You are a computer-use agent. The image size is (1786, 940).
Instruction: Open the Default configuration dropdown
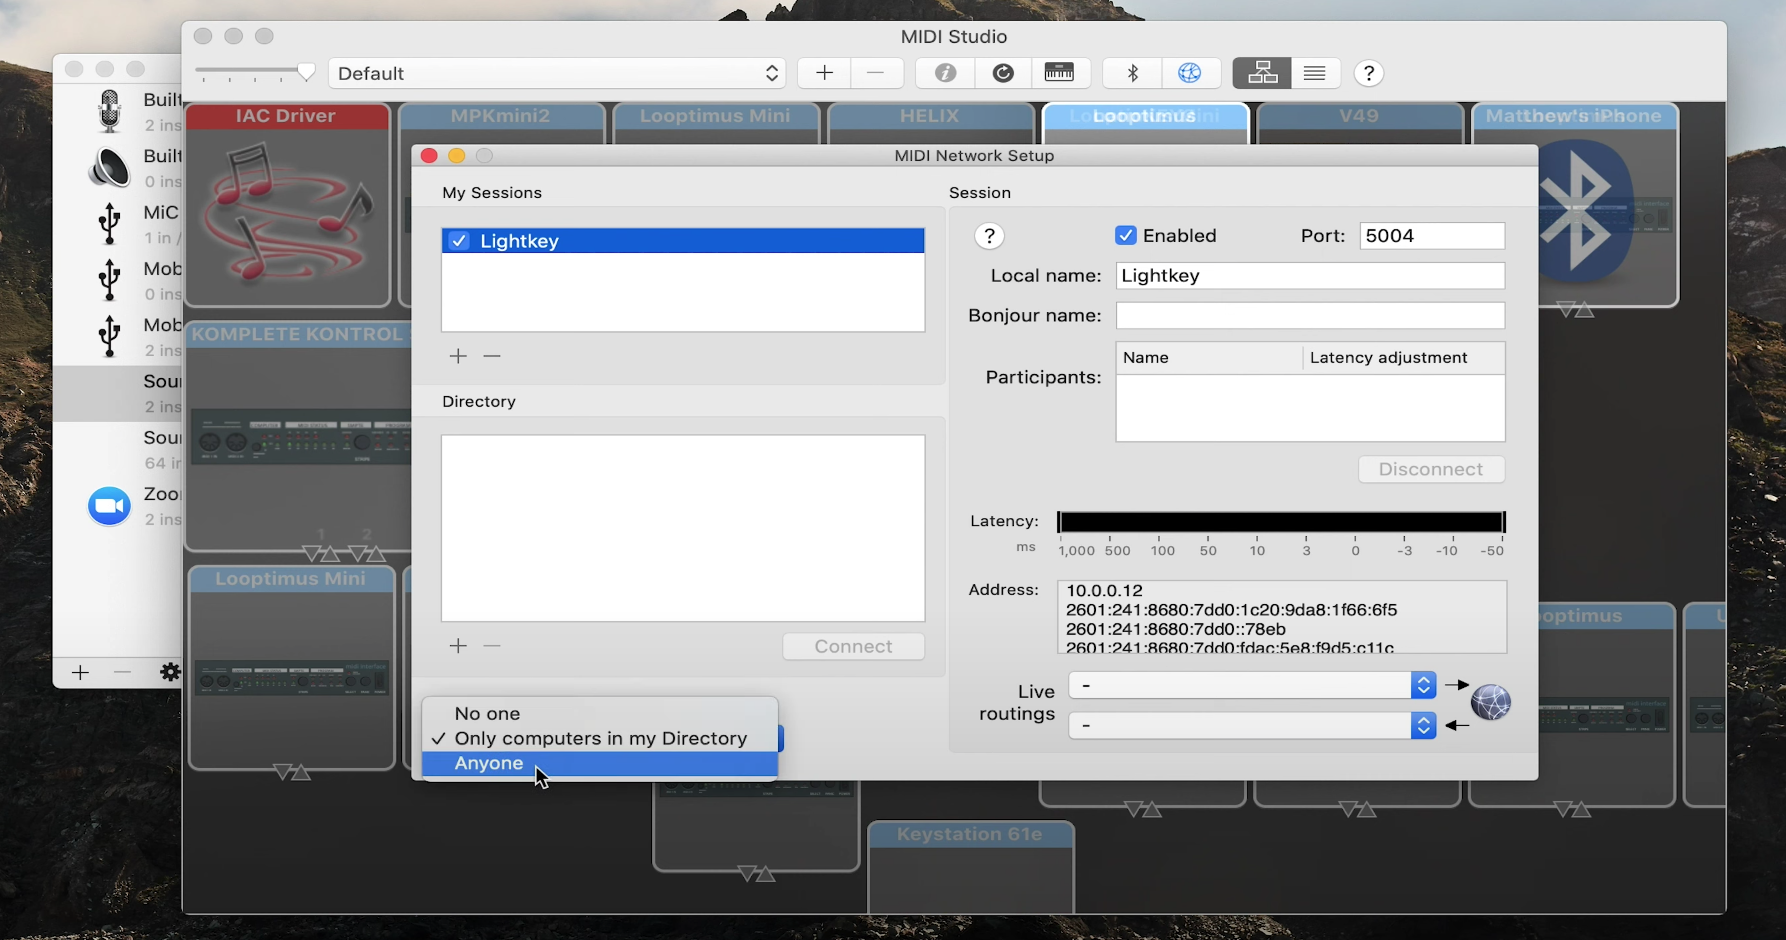click(x=557, y=73)
